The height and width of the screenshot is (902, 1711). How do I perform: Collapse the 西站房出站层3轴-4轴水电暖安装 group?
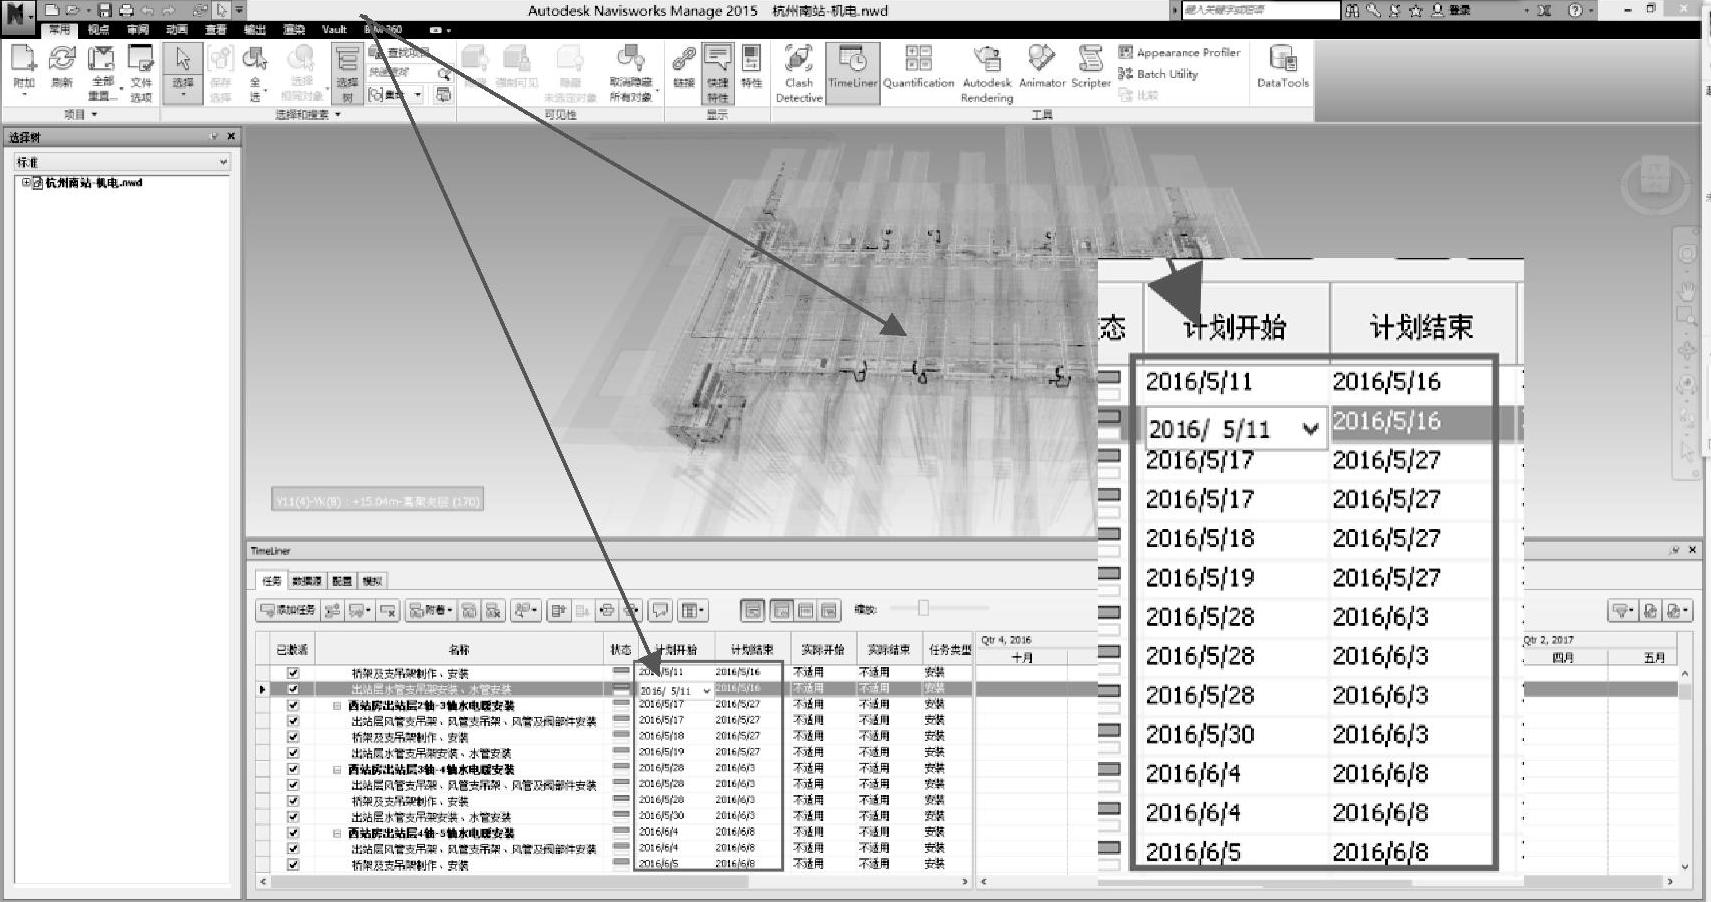337,769
